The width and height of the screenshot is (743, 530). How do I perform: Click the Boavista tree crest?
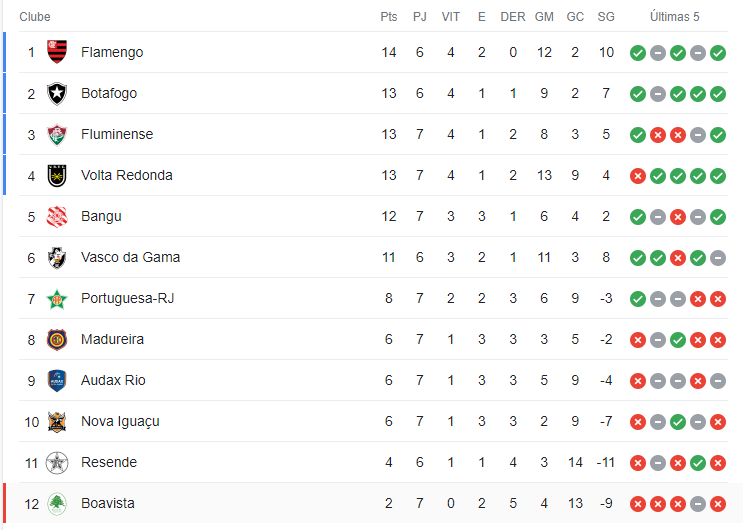click(57, 503)
